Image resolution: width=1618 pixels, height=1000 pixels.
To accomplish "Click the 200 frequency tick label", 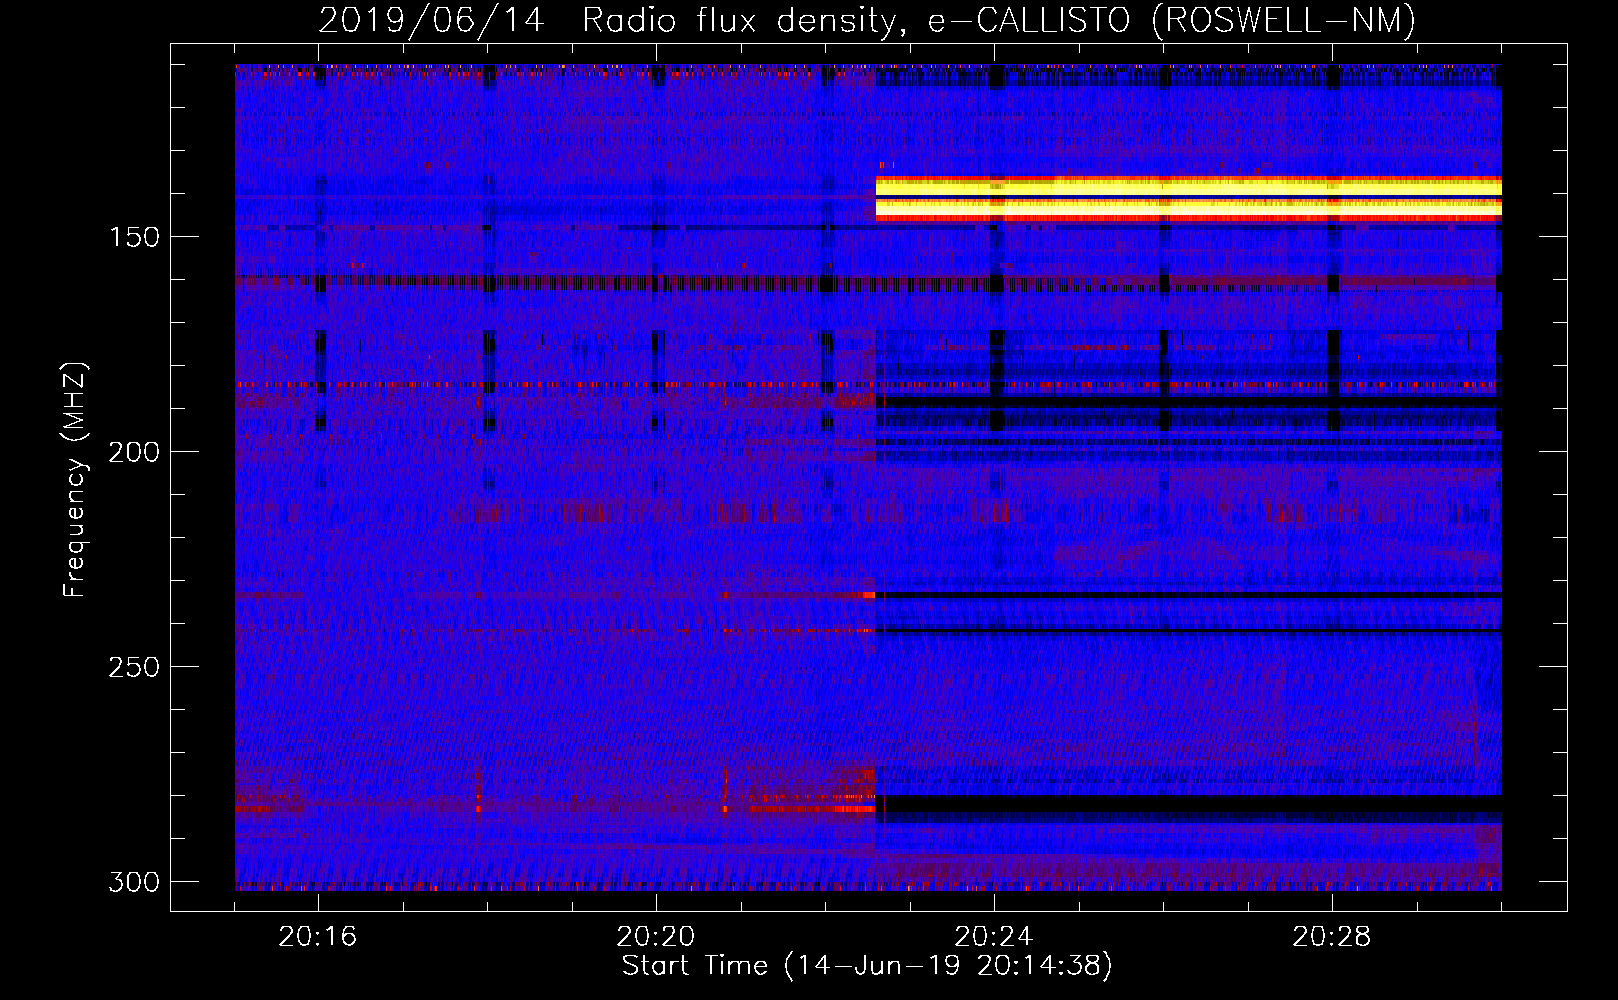I will click(x=134, y=452).
